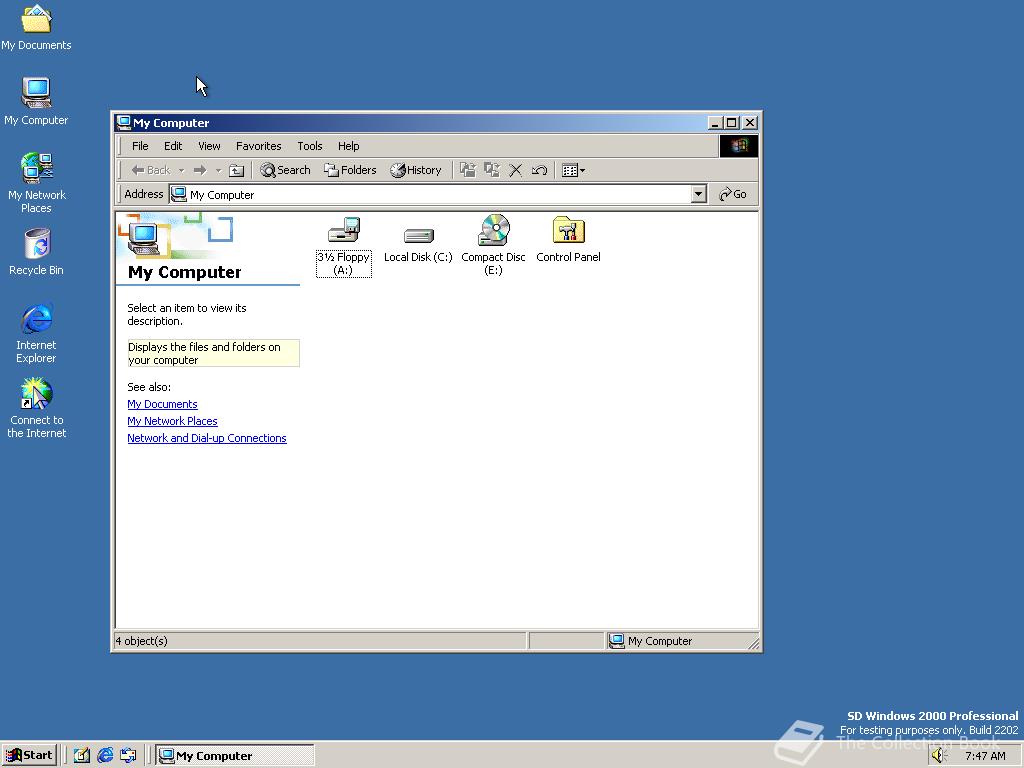Screen dimensions: 1024x768
Task: Open the Views dropdown button
Action: [x=573, y=170]
